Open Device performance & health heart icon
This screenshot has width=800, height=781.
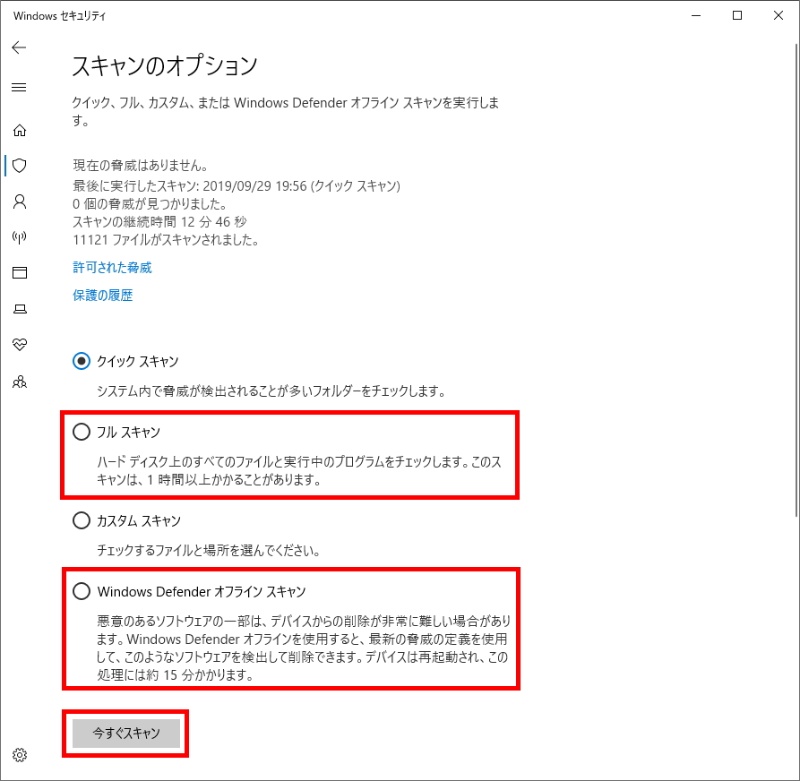(18, 345)
